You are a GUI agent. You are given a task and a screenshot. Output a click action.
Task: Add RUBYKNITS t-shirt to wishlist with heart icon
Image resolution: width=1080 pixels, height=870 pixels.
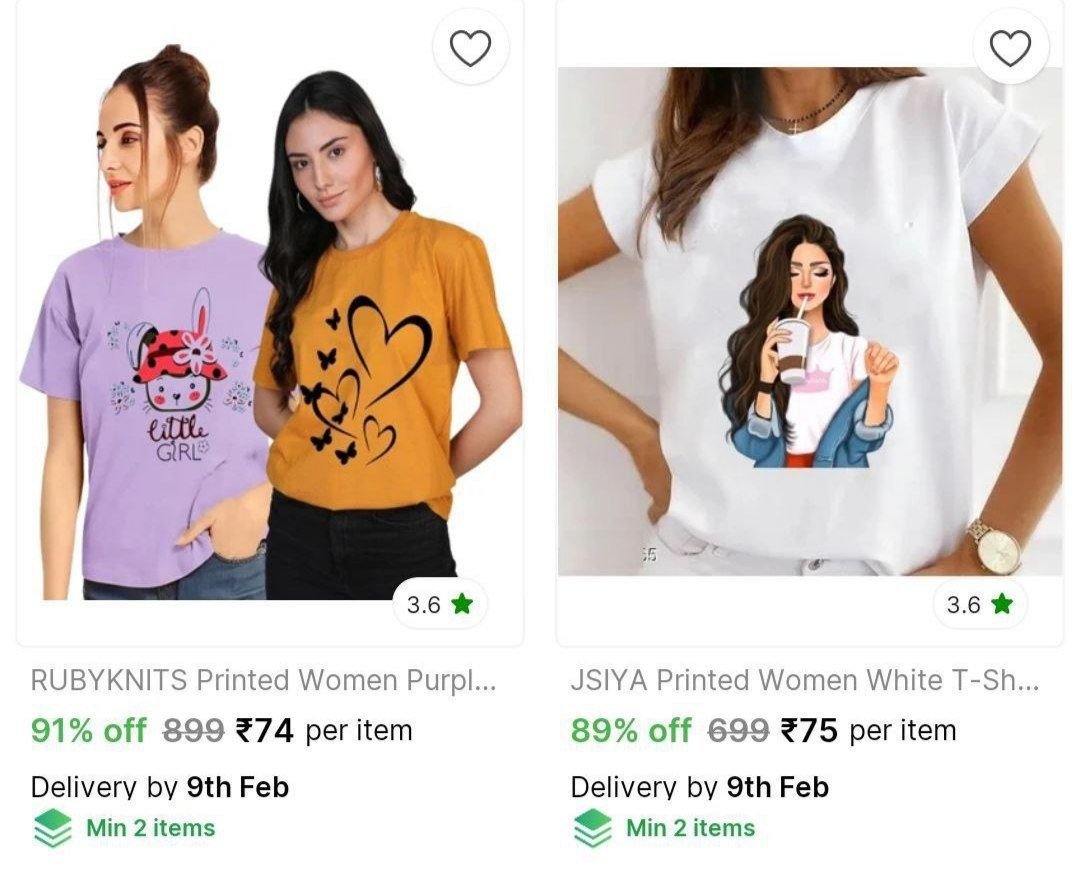(470, 48)
